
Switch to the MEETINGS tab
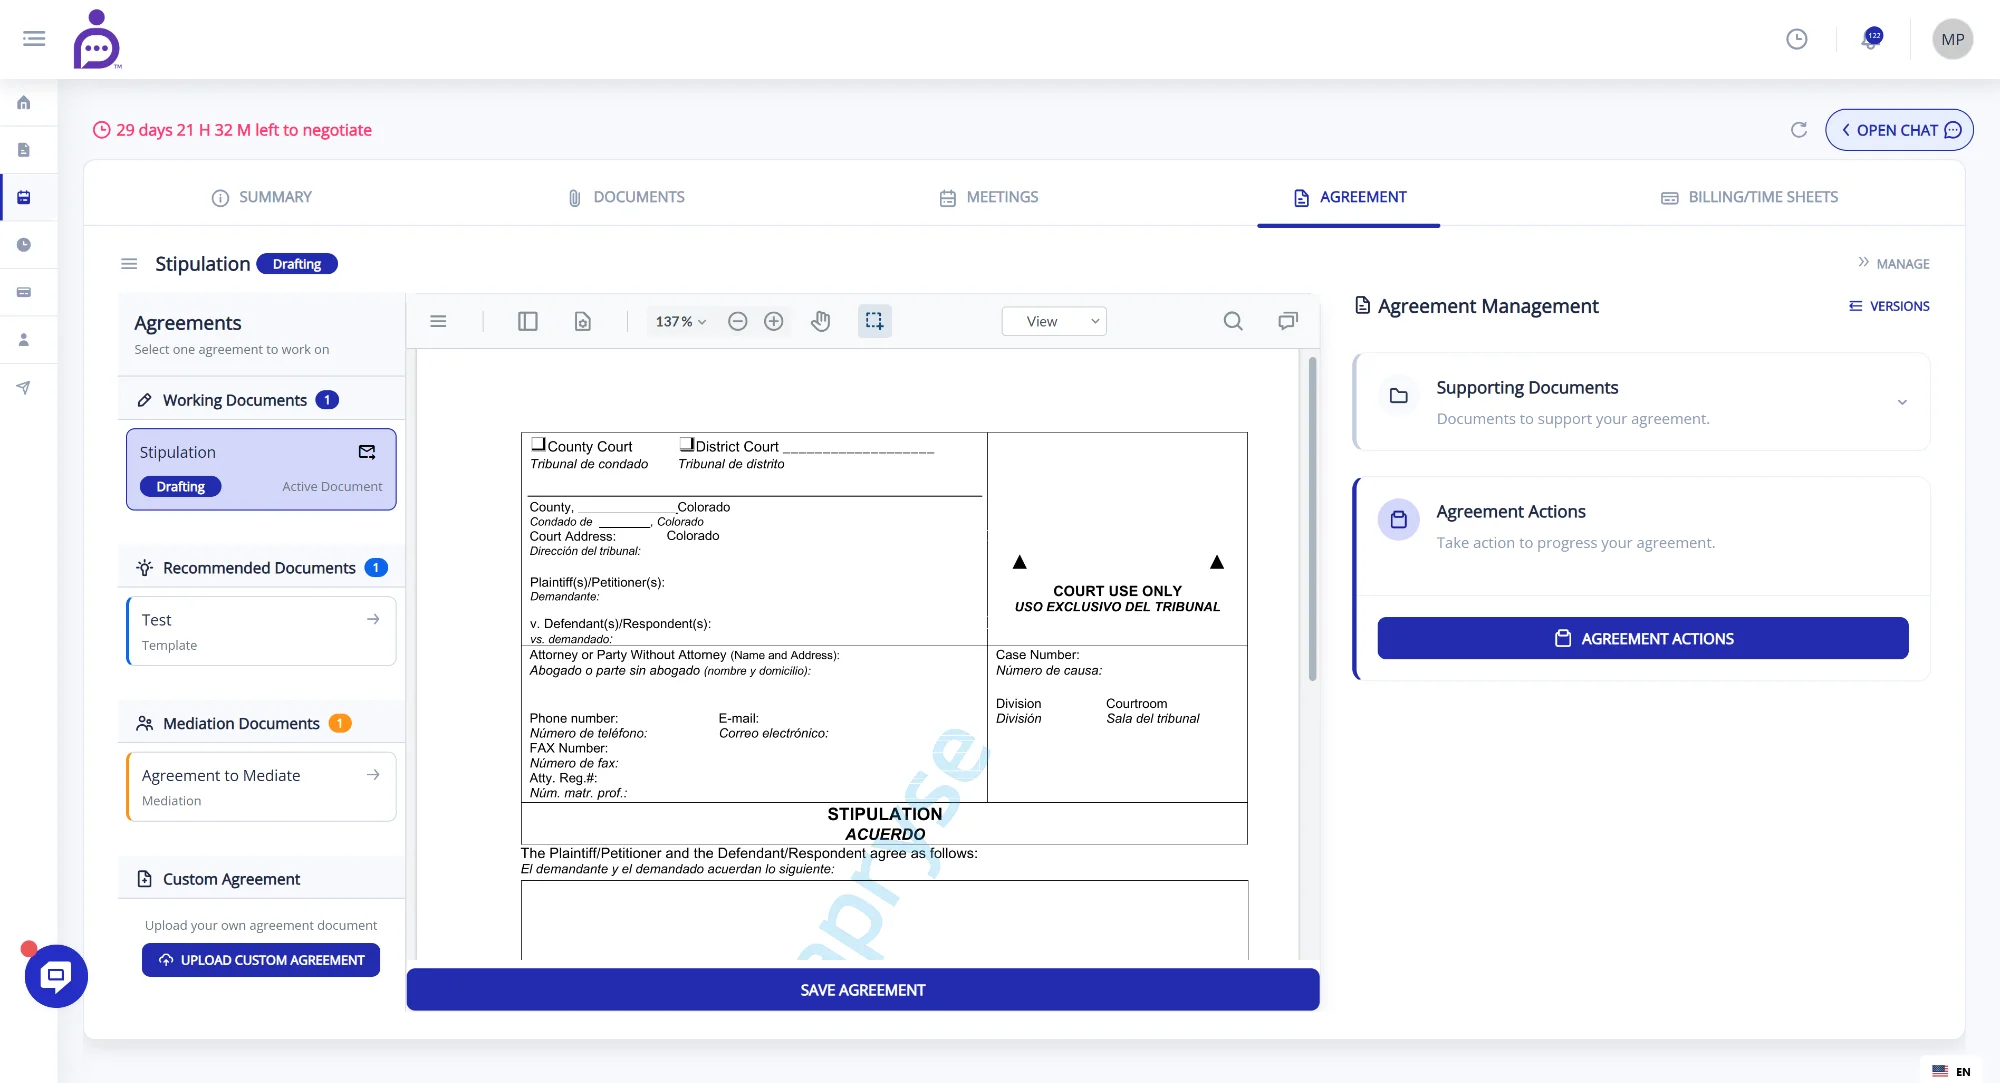coord(988,197)
